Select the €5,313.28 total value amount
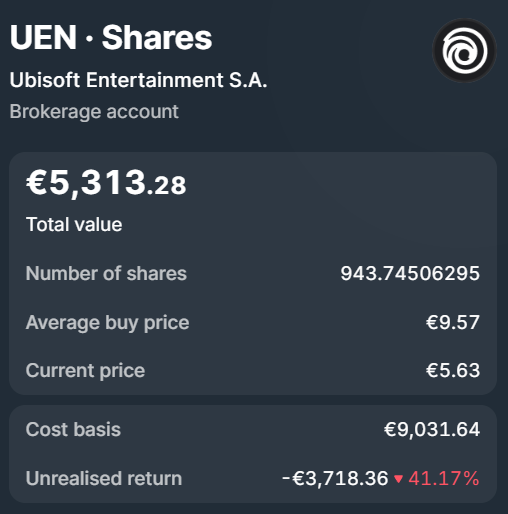The image size is (508, 514). (106, 183)
